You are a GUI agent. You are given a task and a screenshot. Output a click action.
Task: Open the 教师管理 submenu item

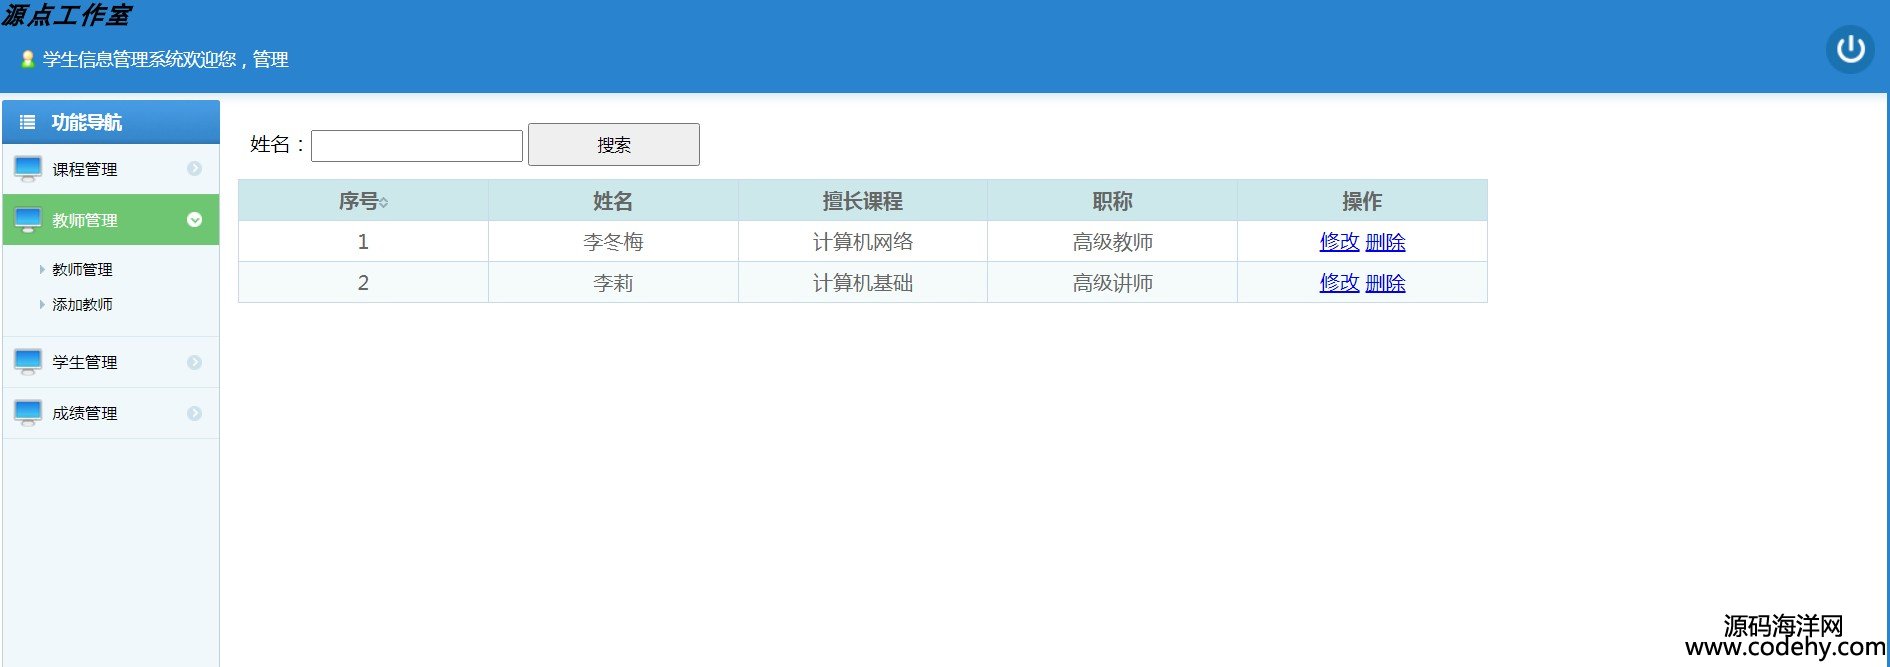click(x=82, y=270)
